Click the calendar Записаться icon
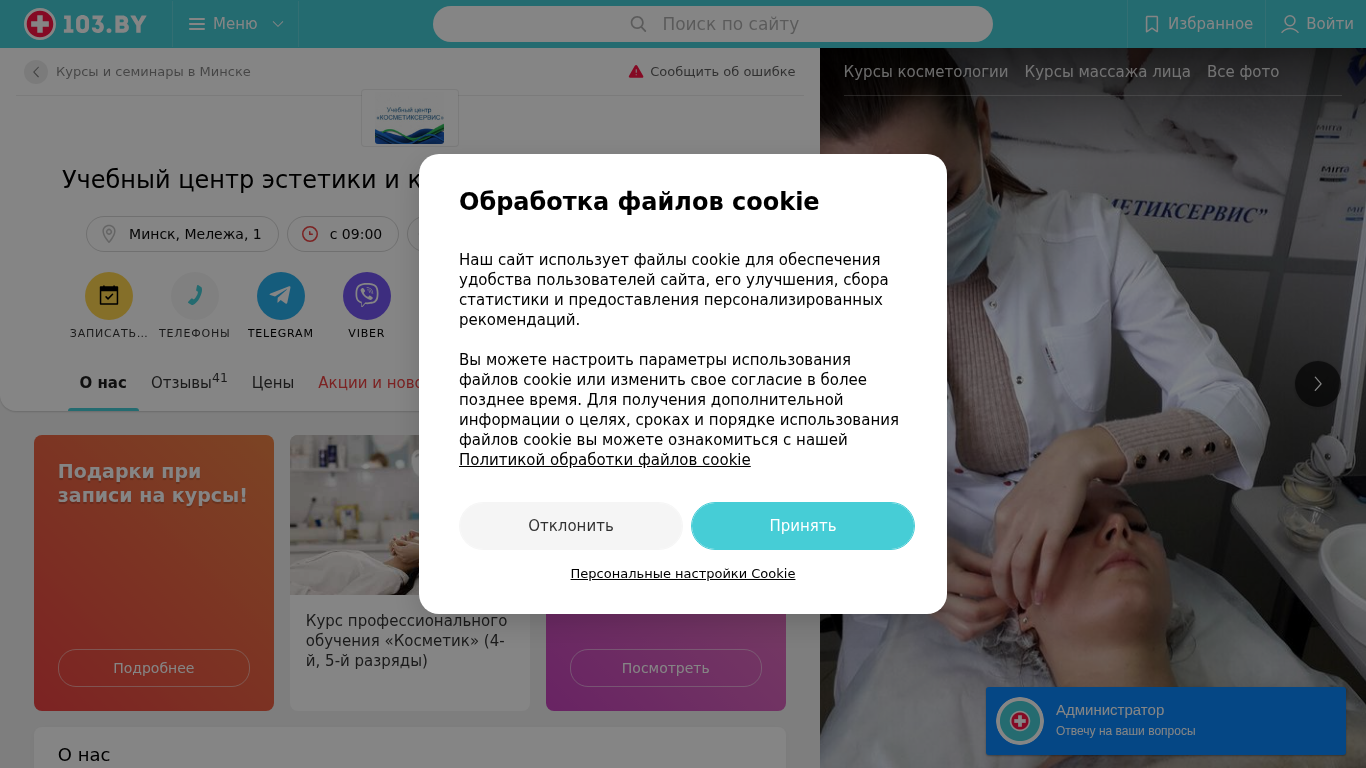Viewport: 1366px width, 768px height. 109,296
